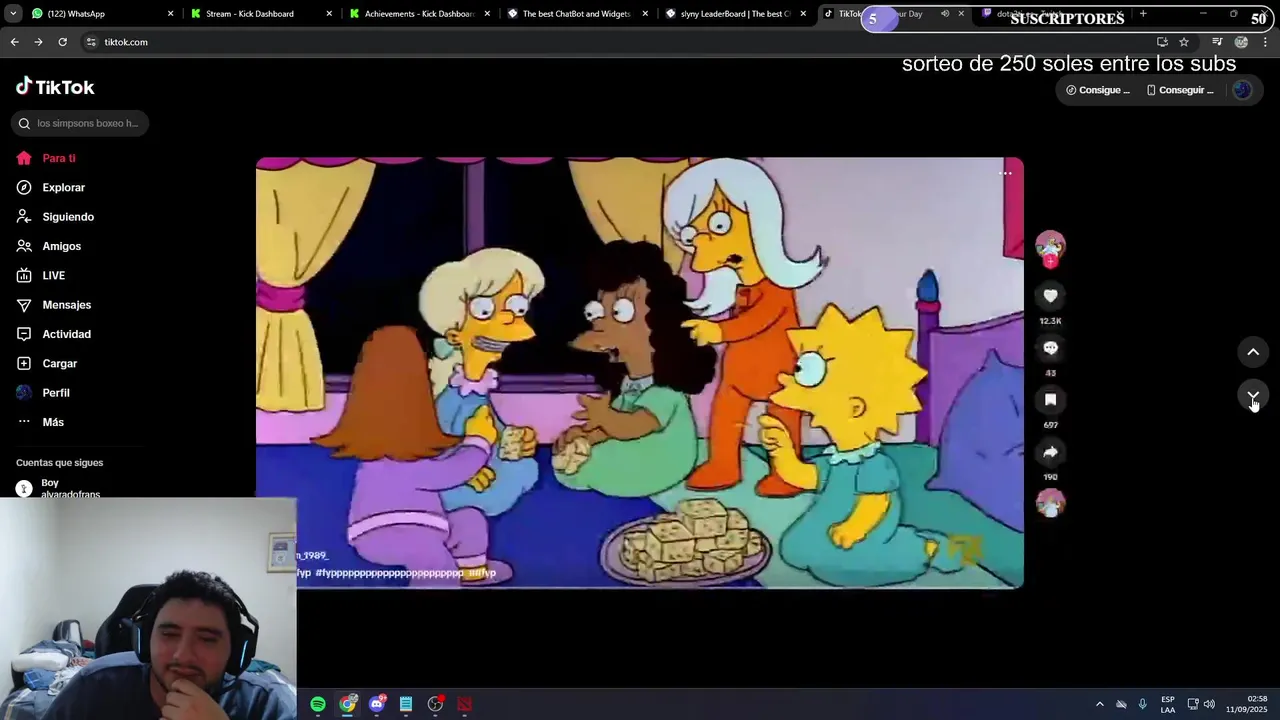This screenshot has width=1280, height=720.
Task: Open the comments bubble icon
Action: (x=1050, y=348)
